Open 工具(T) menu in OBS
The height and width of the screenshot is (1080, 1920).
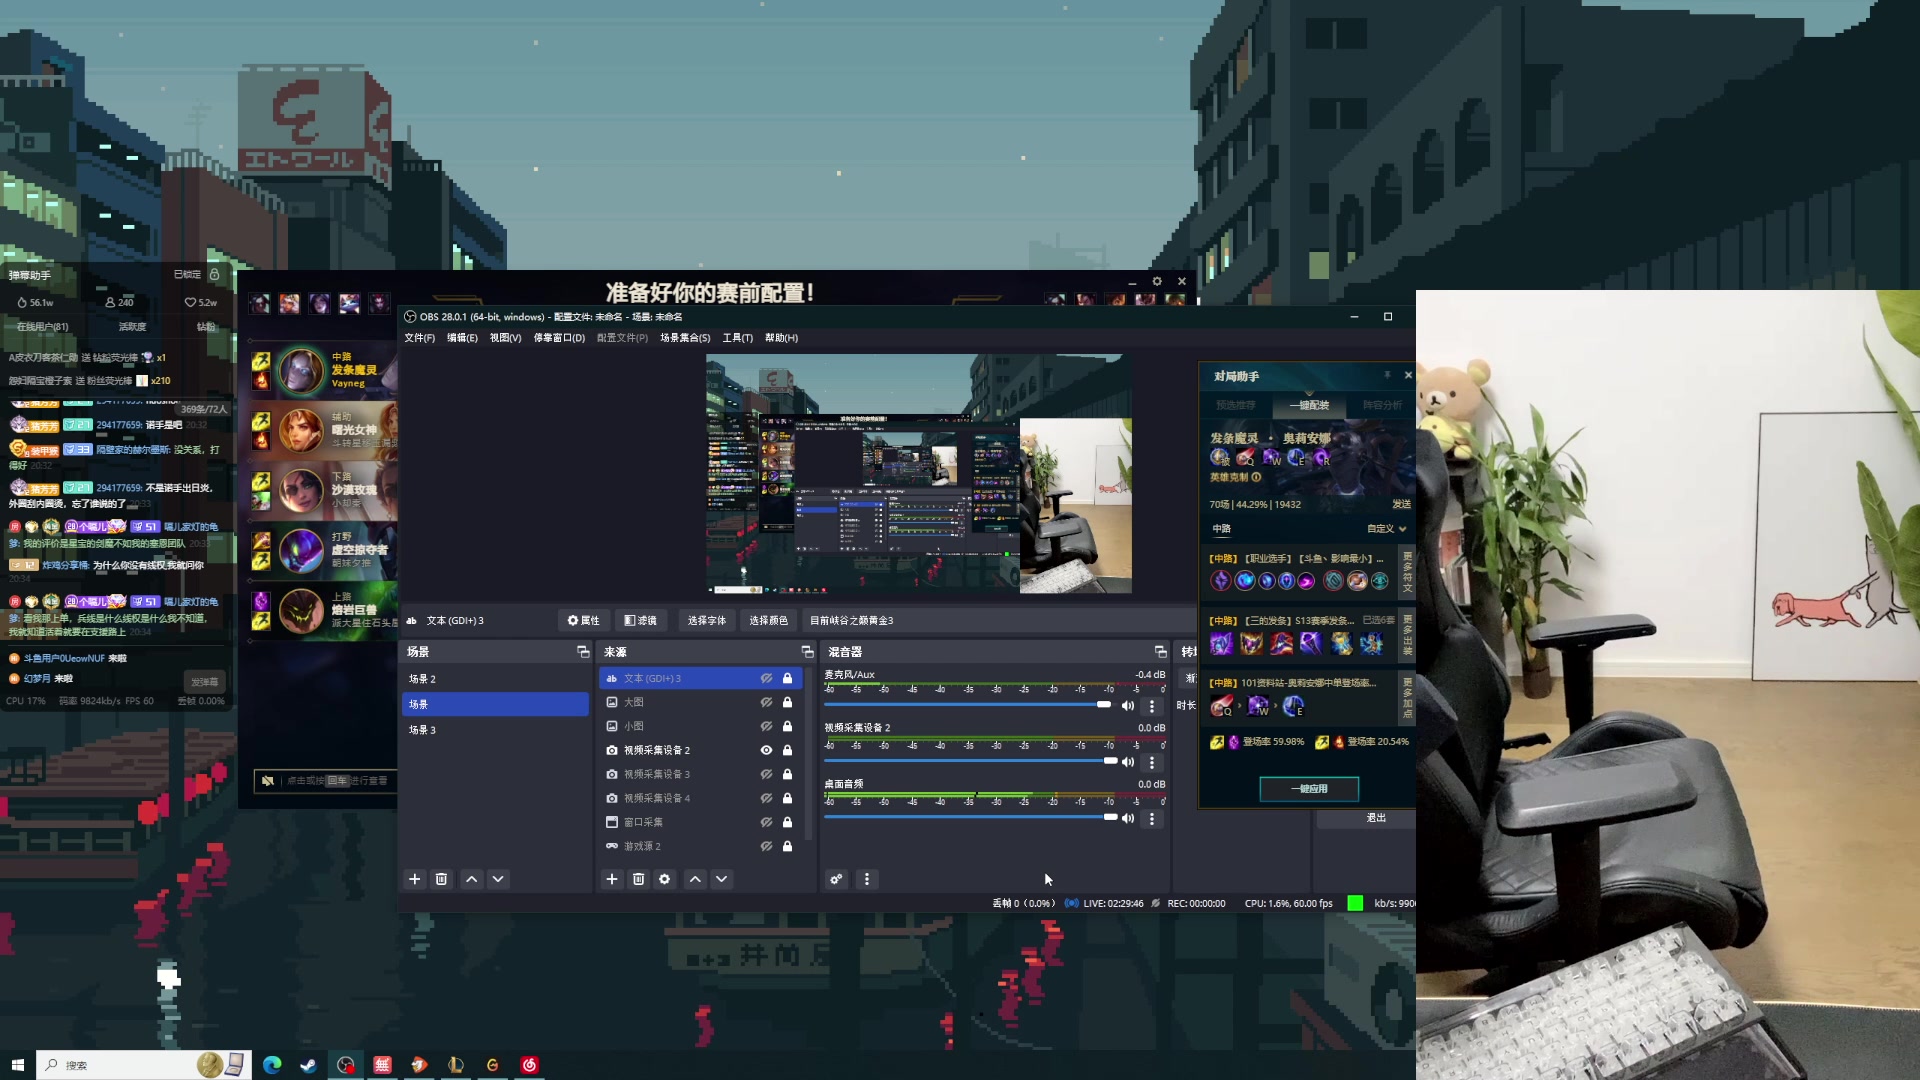pos(737,338)
